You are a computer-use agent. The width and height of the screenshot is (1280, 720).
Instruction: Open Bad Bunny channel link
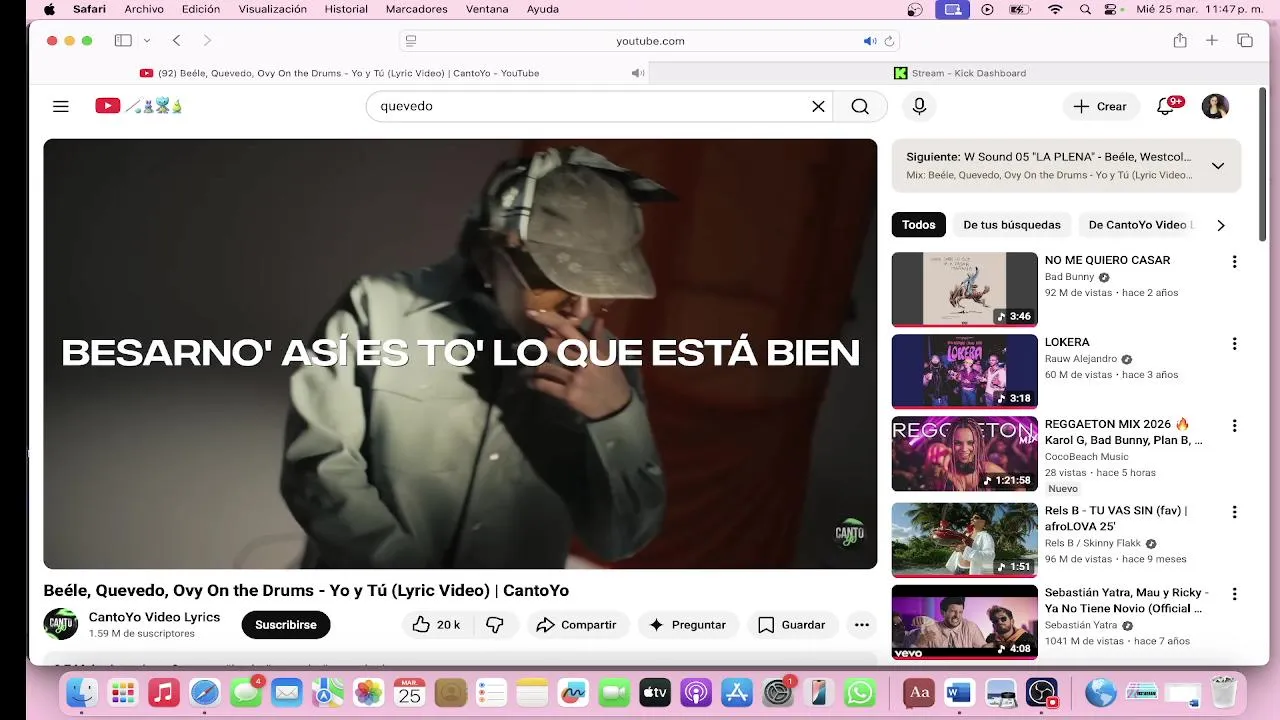(1070, 277)
